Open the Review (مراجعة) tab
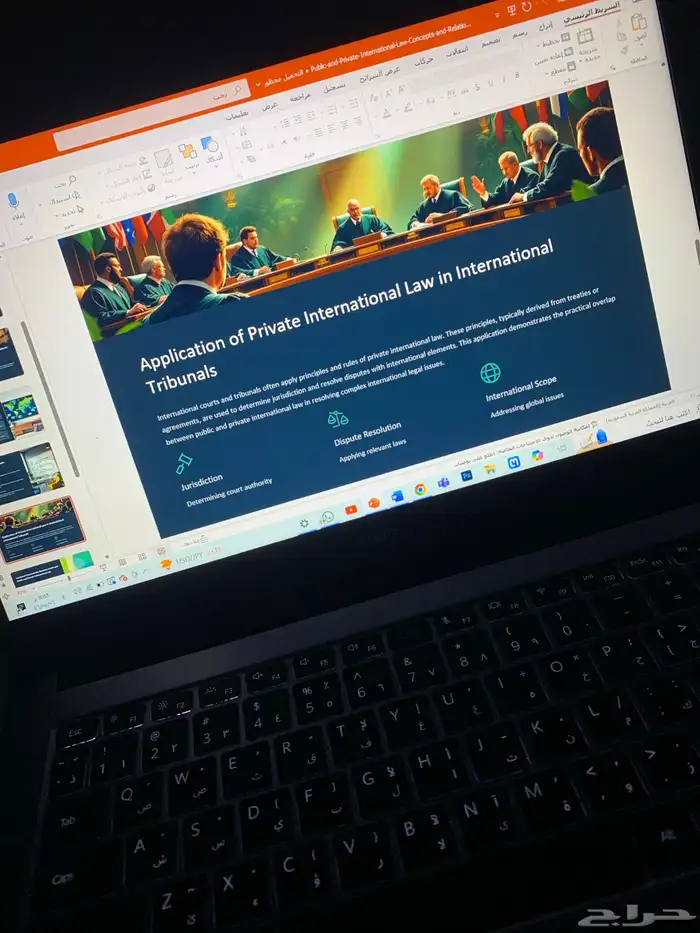The width and height of the screenshot is (700, 933). click(x=300, y=96)
